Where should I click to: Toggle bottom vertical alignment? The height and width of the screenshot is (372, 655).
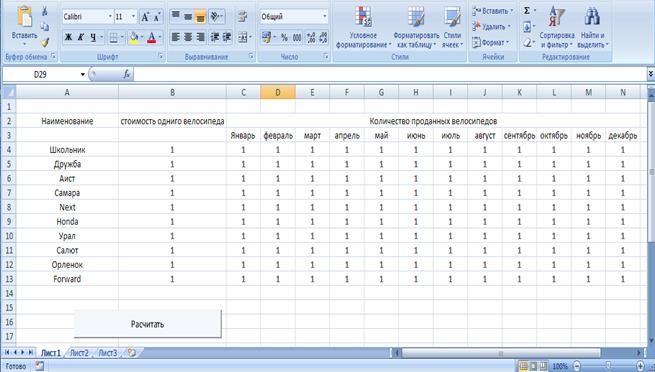click(x=201, y=17)
